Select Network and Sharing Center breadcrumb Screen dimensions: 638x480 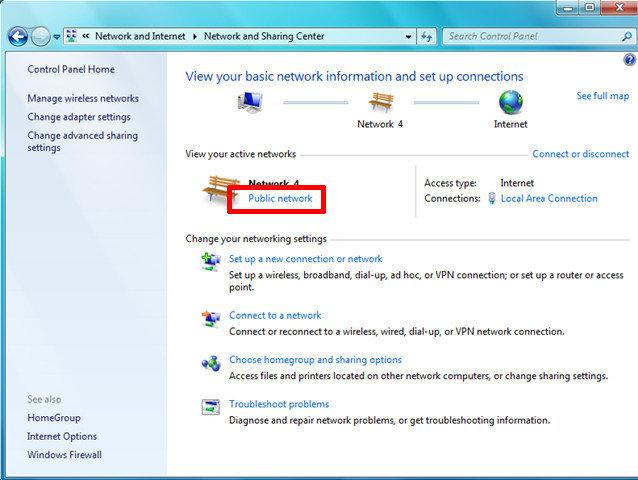(x=264, y=36)
